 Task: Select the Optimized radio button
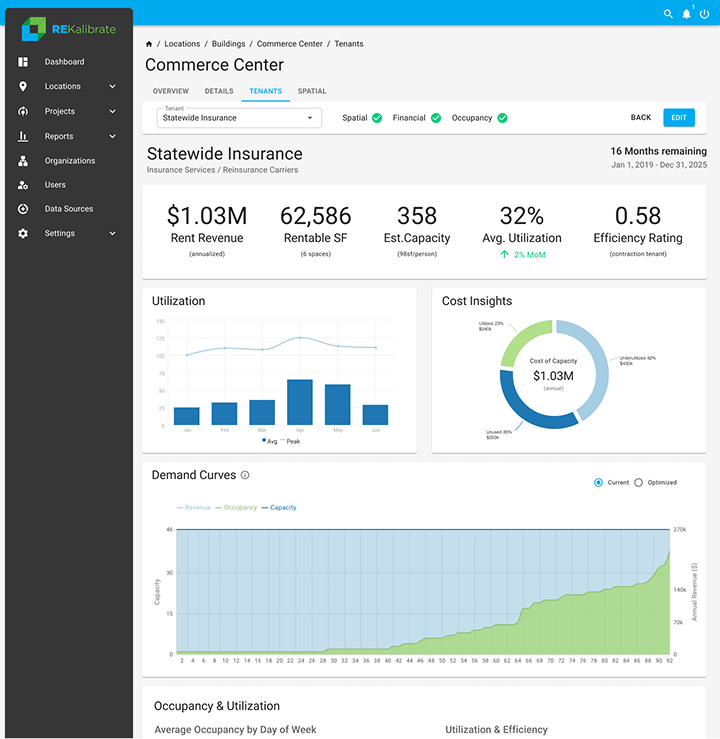(638, 483)
